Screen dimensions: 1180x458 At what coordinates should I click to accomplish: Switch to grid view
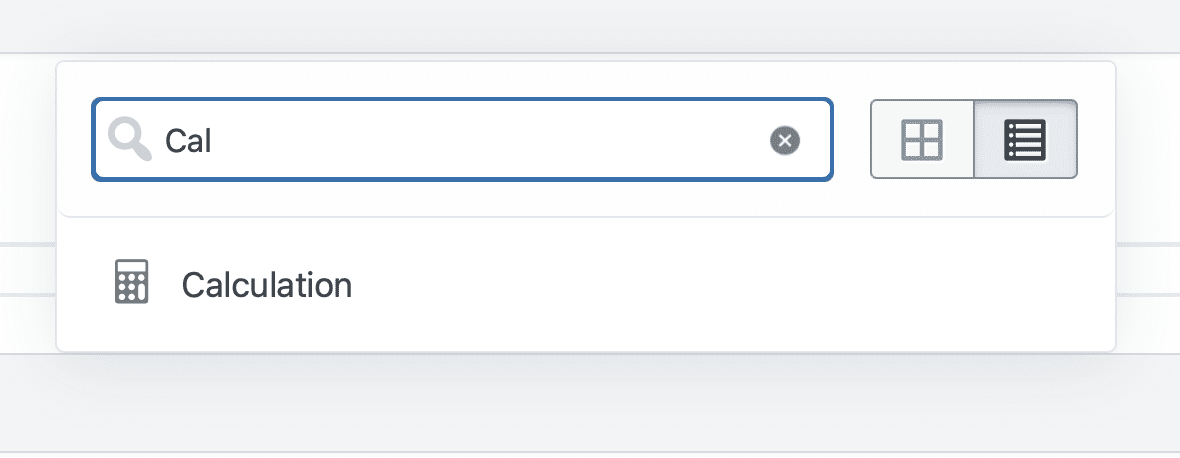922,140
